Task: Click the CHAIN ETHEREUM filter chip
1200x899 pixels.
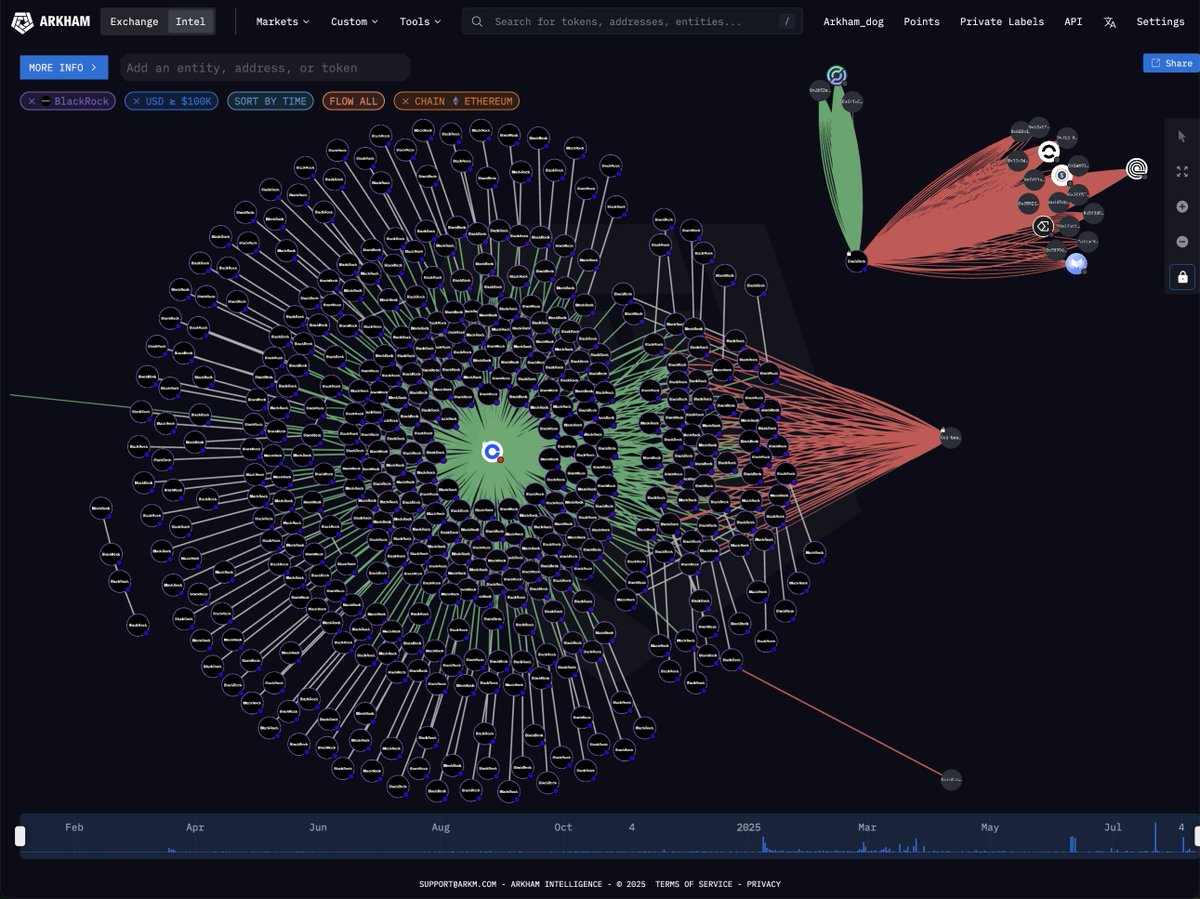Action: (456, 101)
